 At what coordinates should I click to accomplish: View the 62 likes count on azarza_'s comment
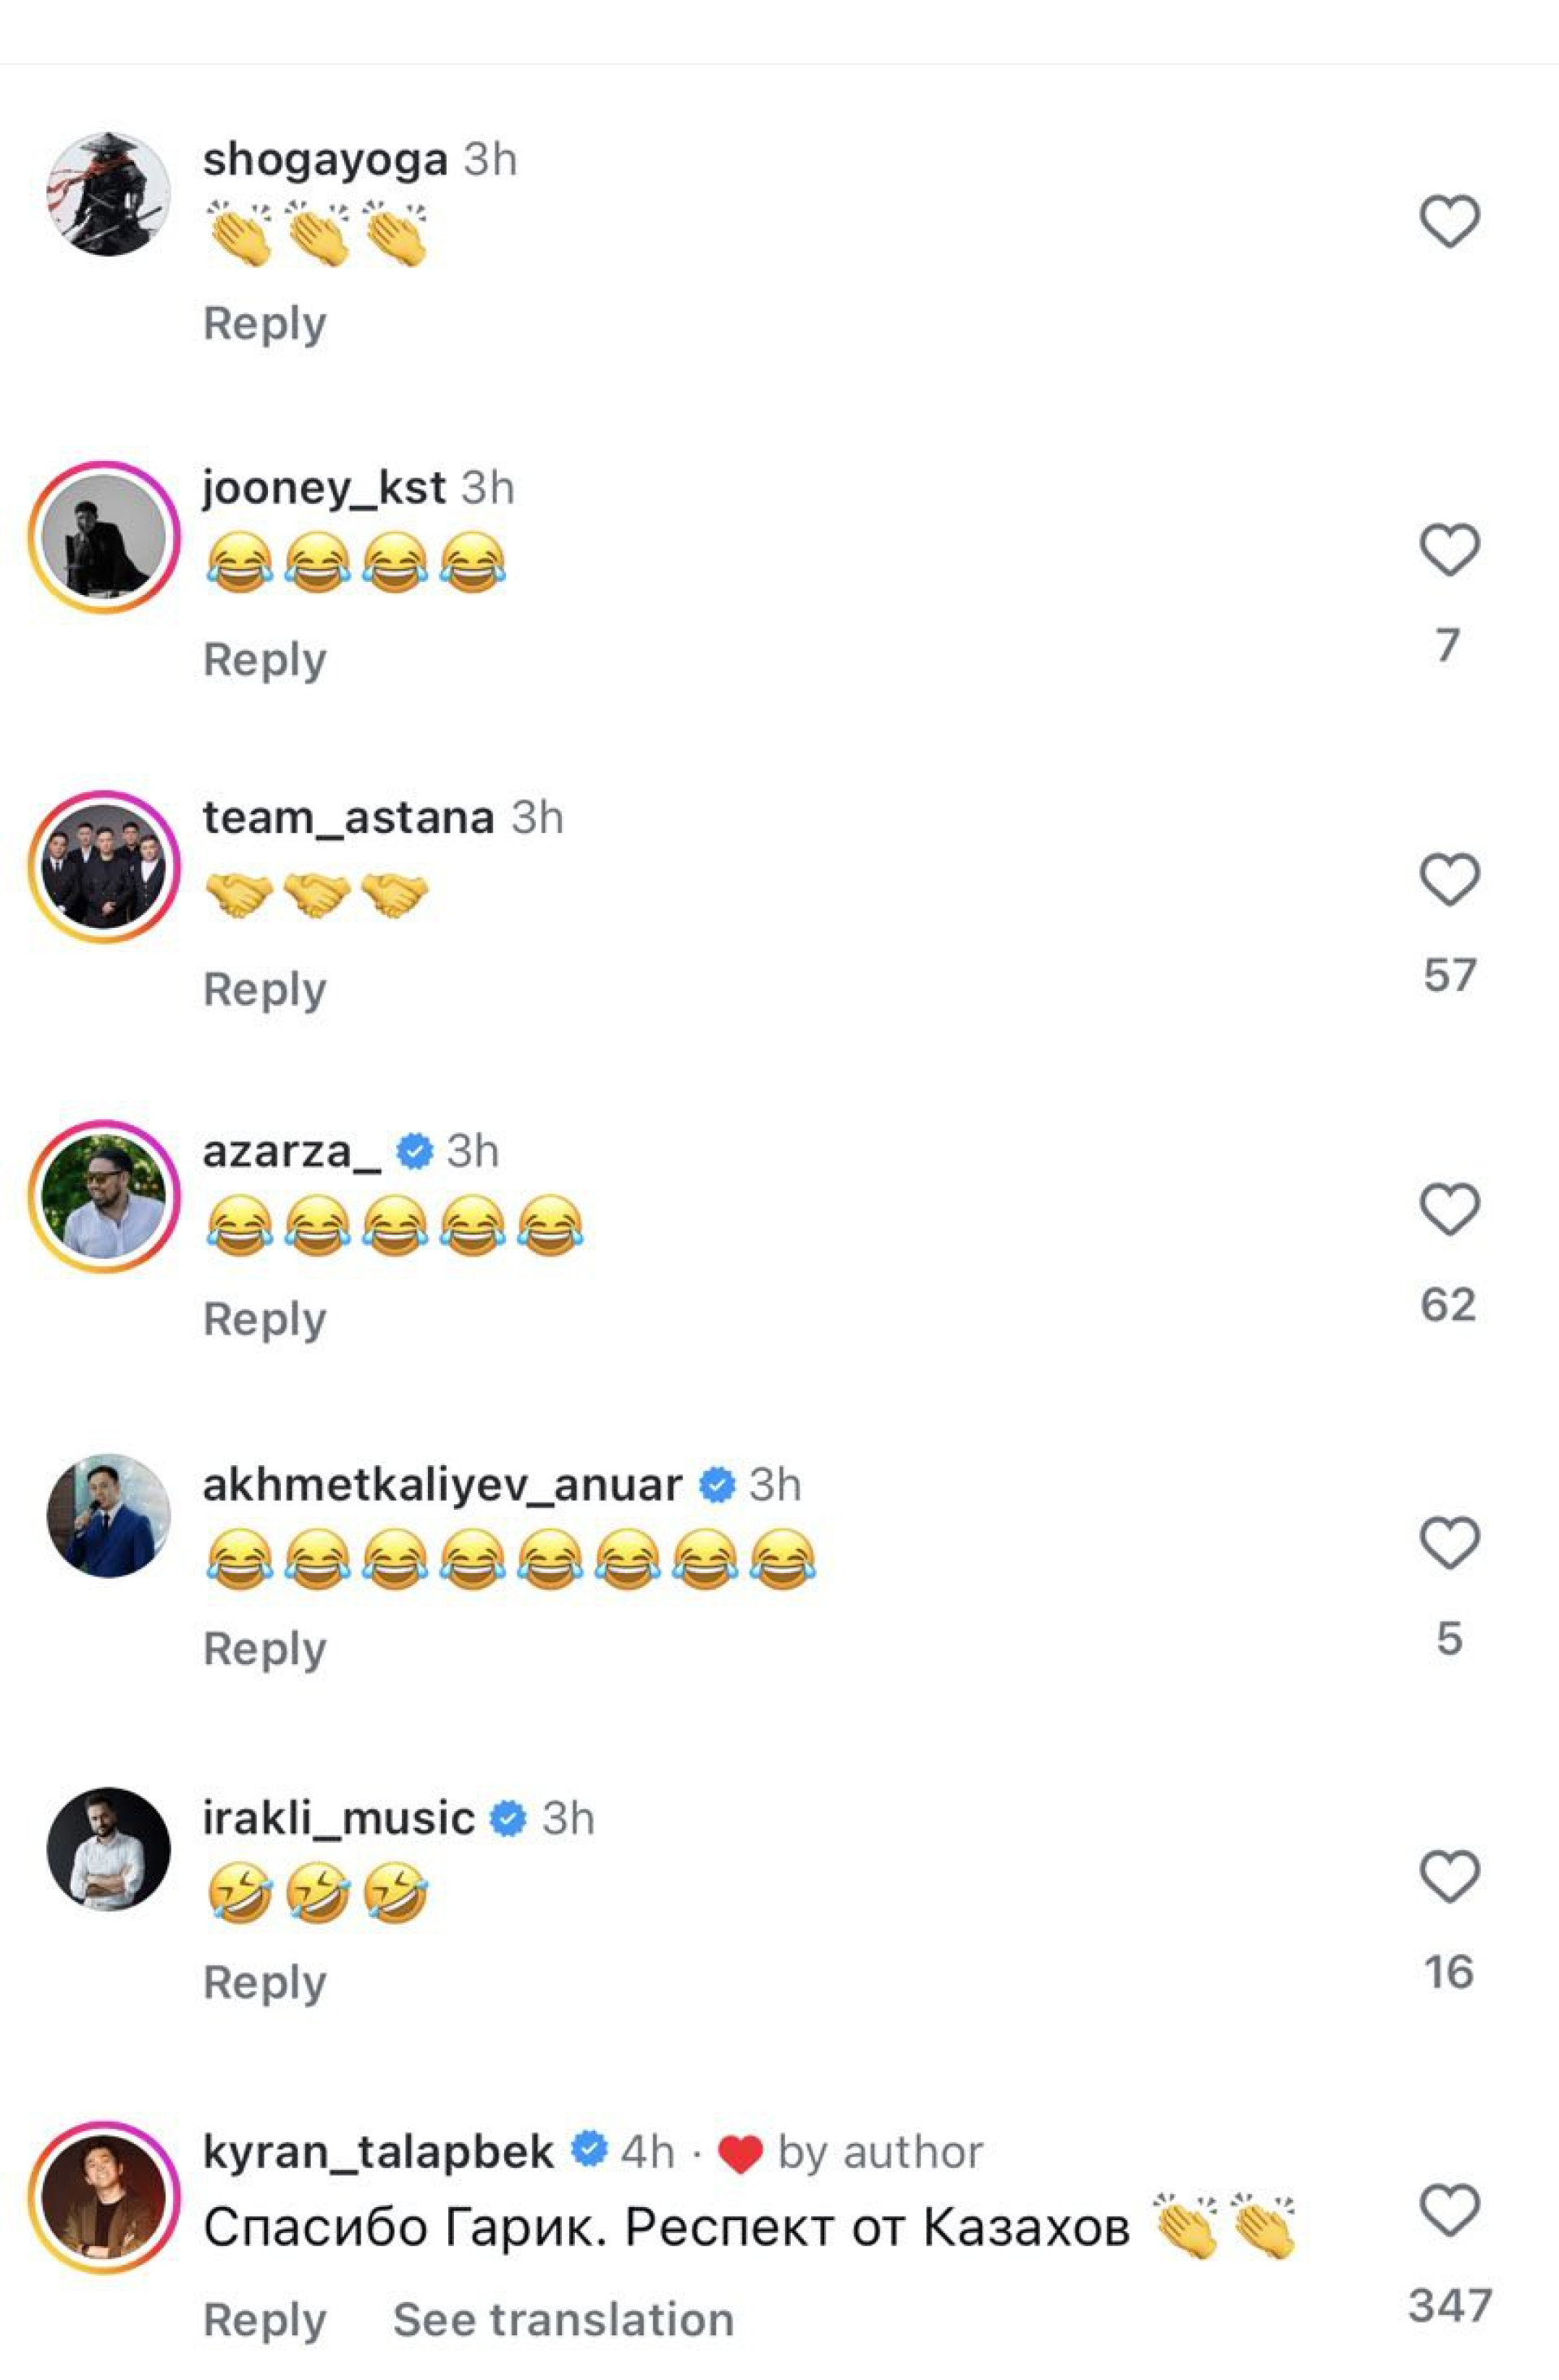click(1448, 1305)
